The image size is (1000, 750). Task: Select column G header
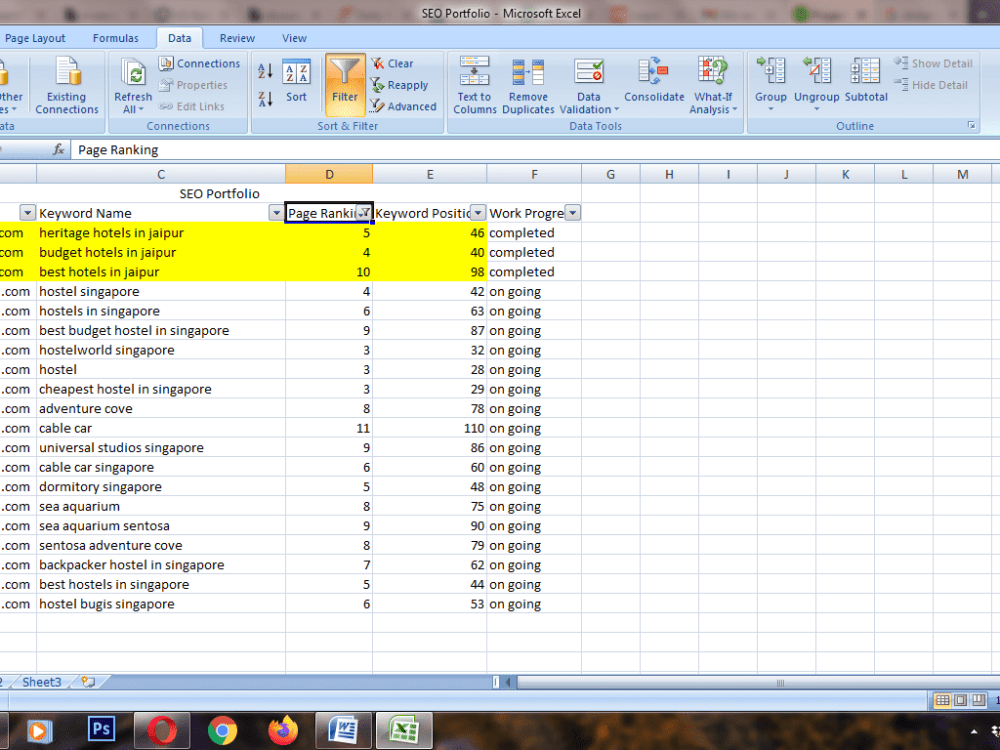click(610, 174)
